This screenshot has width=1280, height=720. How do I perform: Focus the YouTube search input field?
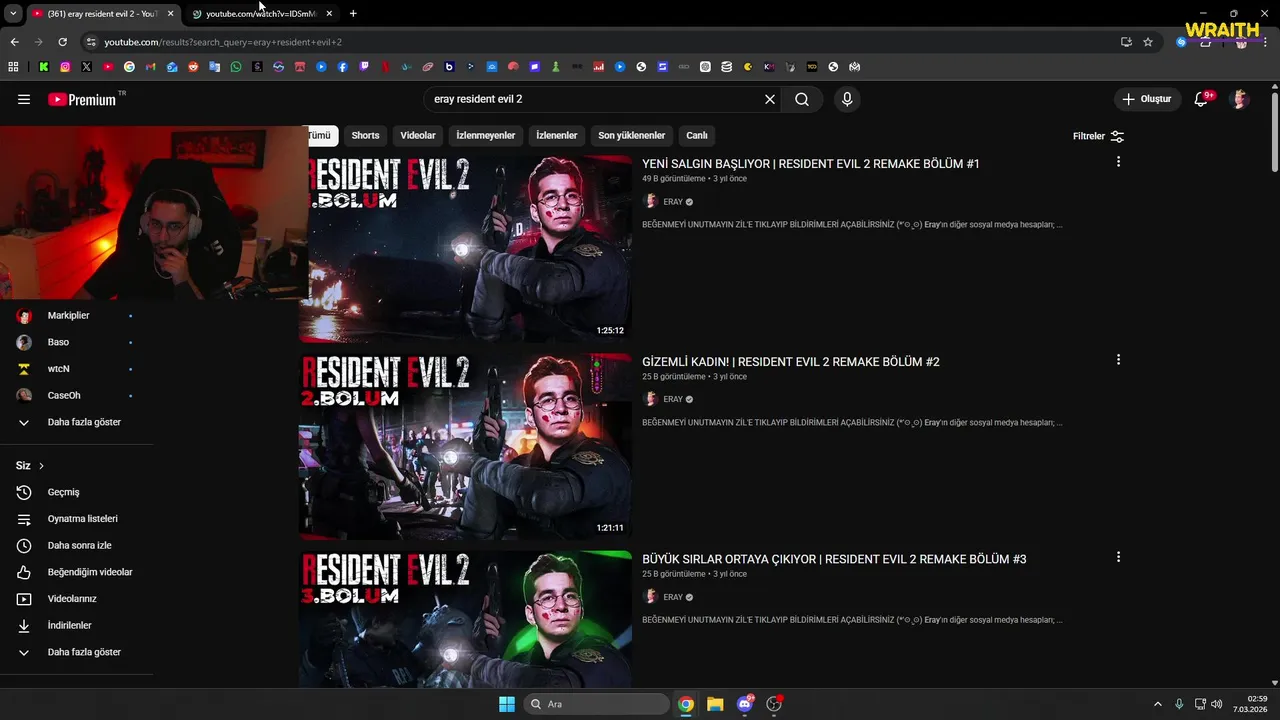tap(592, 99)
